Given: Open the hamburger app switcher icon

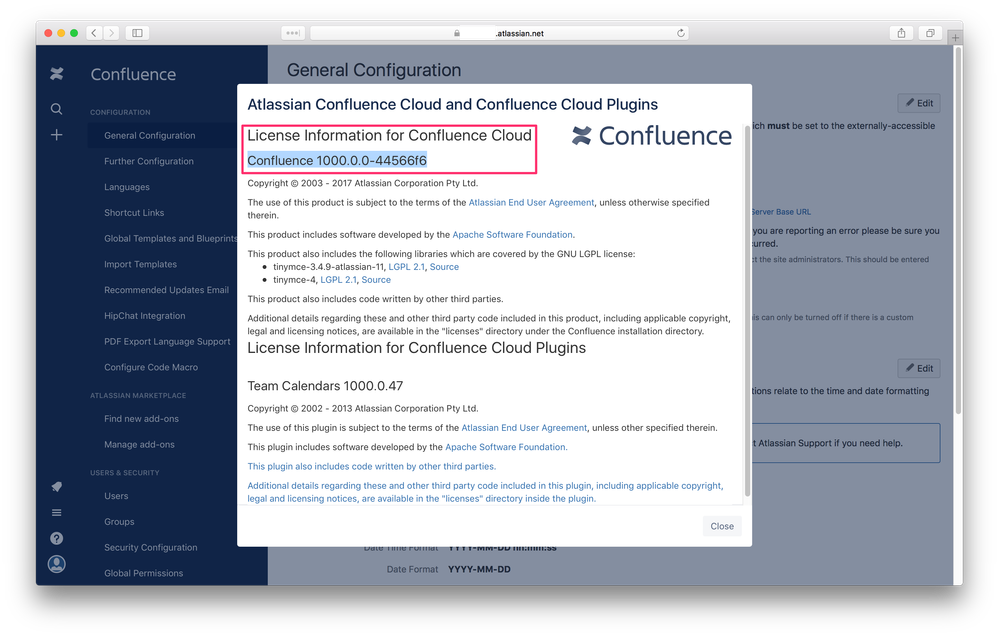Looking at the screenshot, I should (57, 513).
